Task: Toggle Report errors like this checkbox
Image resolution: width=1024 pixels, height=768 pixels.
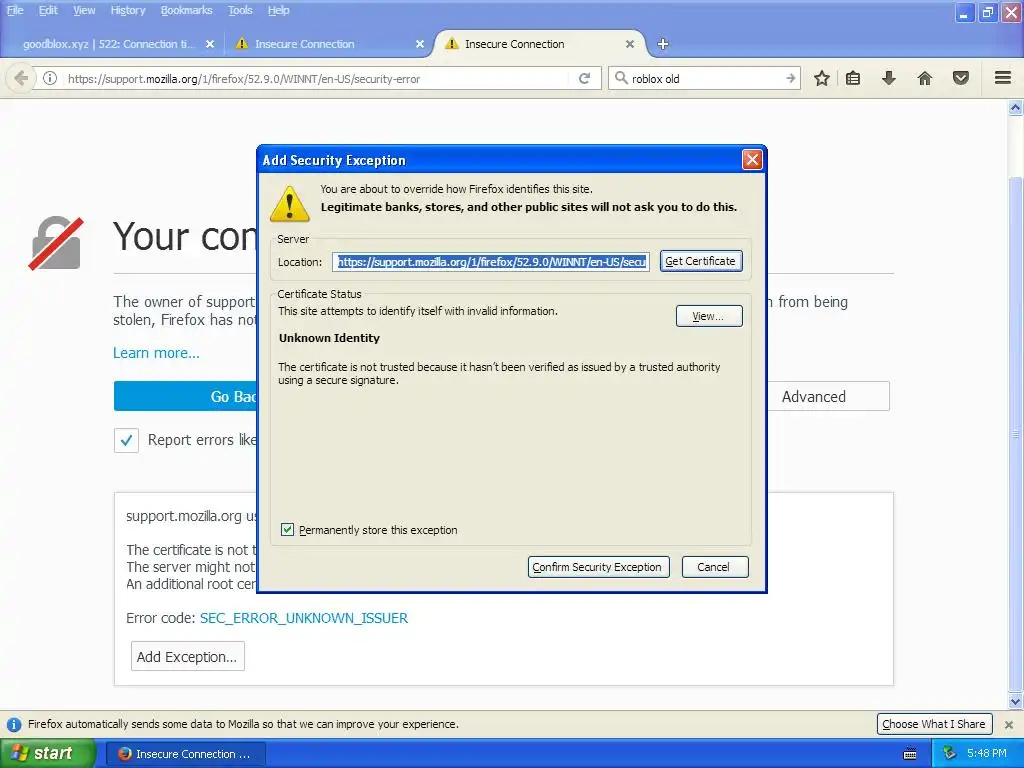Action: tap(126, 440)
